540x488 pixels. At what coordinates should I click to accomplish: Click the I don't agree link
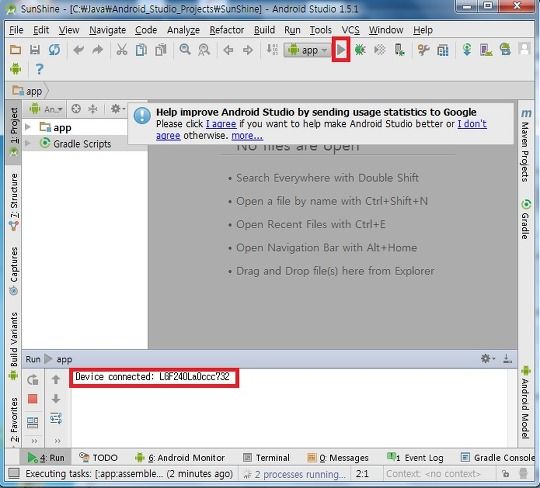[x=472, y=124]
